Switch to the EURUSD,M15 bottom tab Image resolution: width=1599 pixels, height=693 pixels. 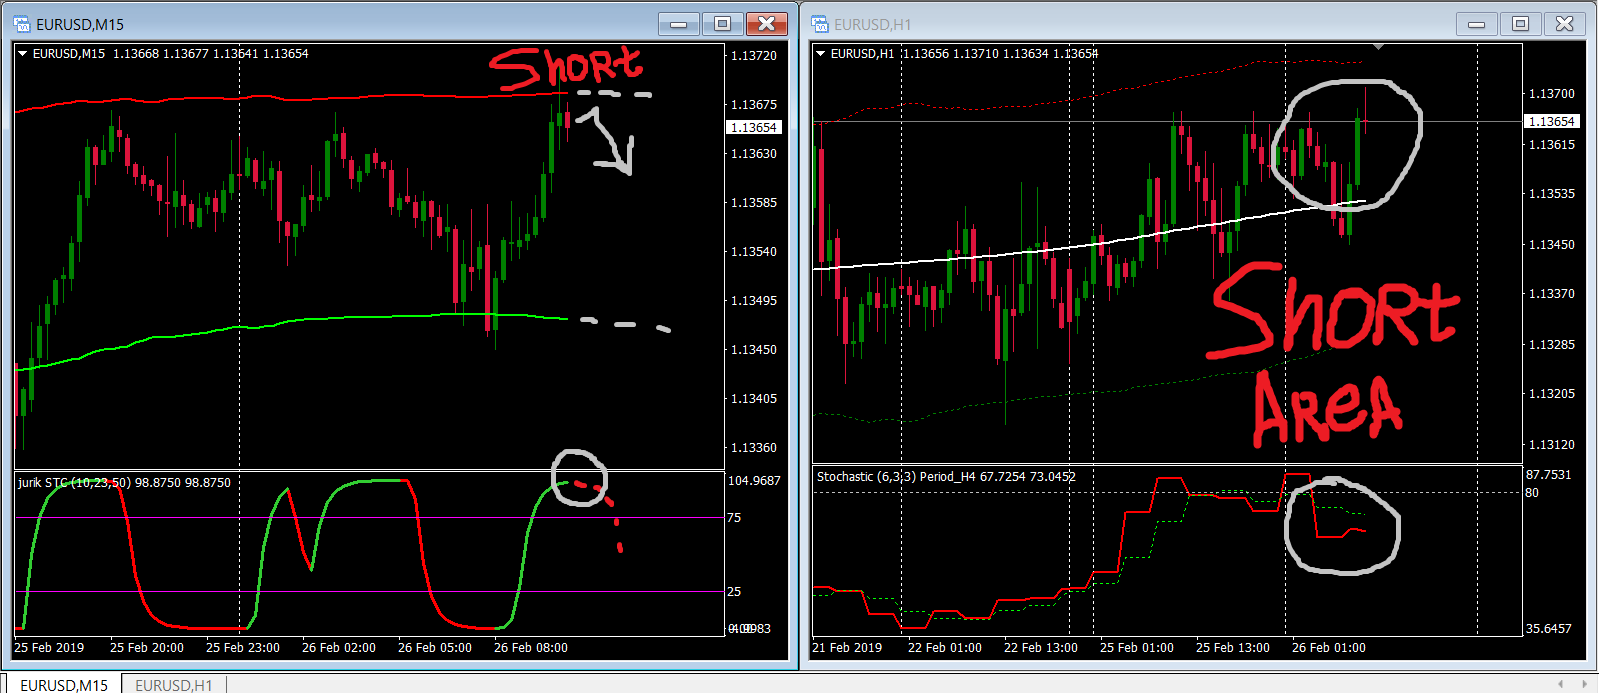(x=64, y=685)
